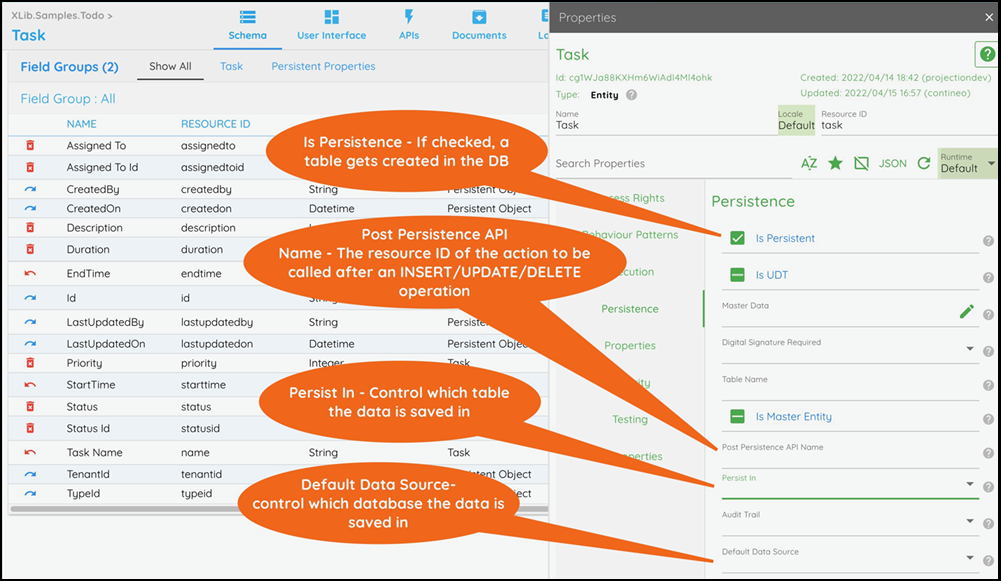The image size is (1001, 581).
Task: Switch to the User Interface tab
Action: [331, 25]
